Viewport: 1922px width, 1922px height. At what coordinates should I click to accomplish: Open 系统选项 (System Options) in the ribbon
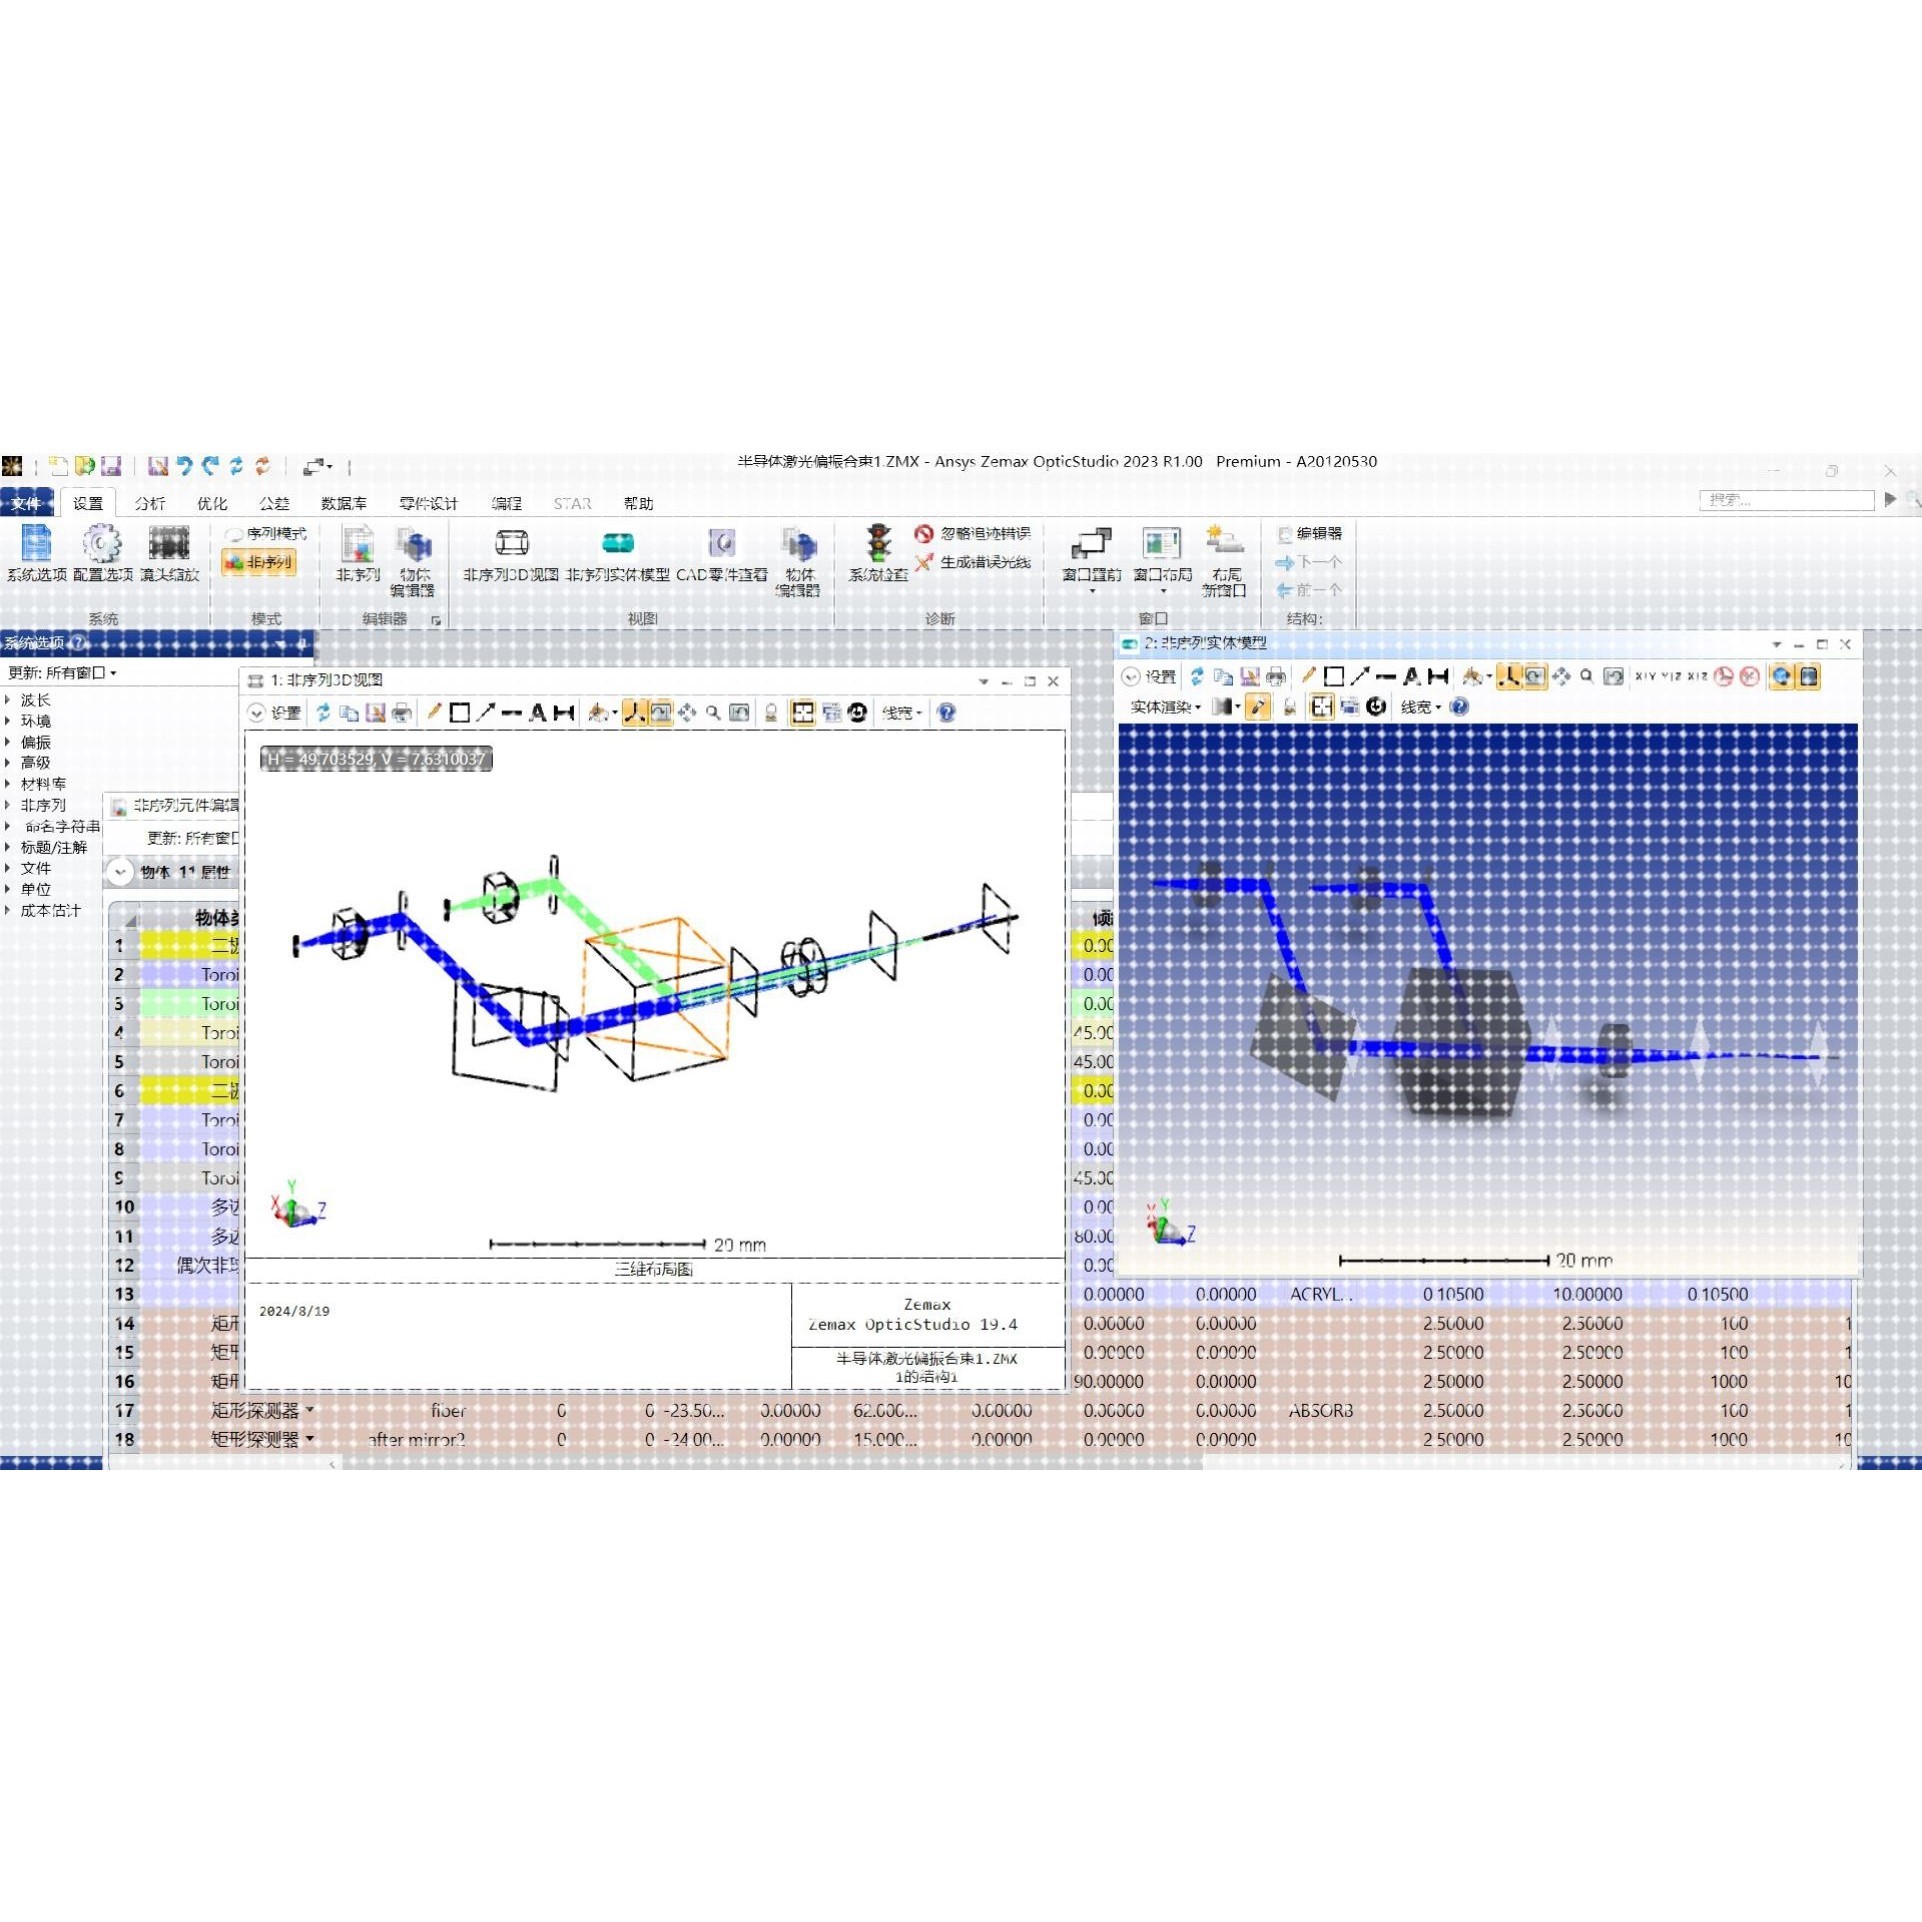tap(37, 553)
